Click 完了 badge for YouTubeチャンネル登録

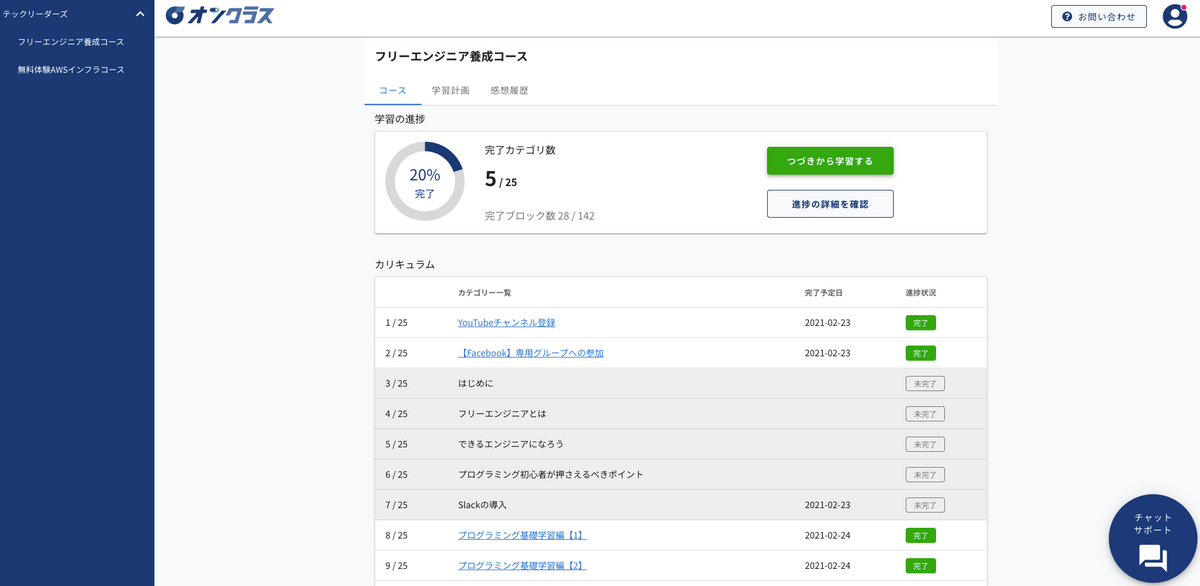coord(921,323)
